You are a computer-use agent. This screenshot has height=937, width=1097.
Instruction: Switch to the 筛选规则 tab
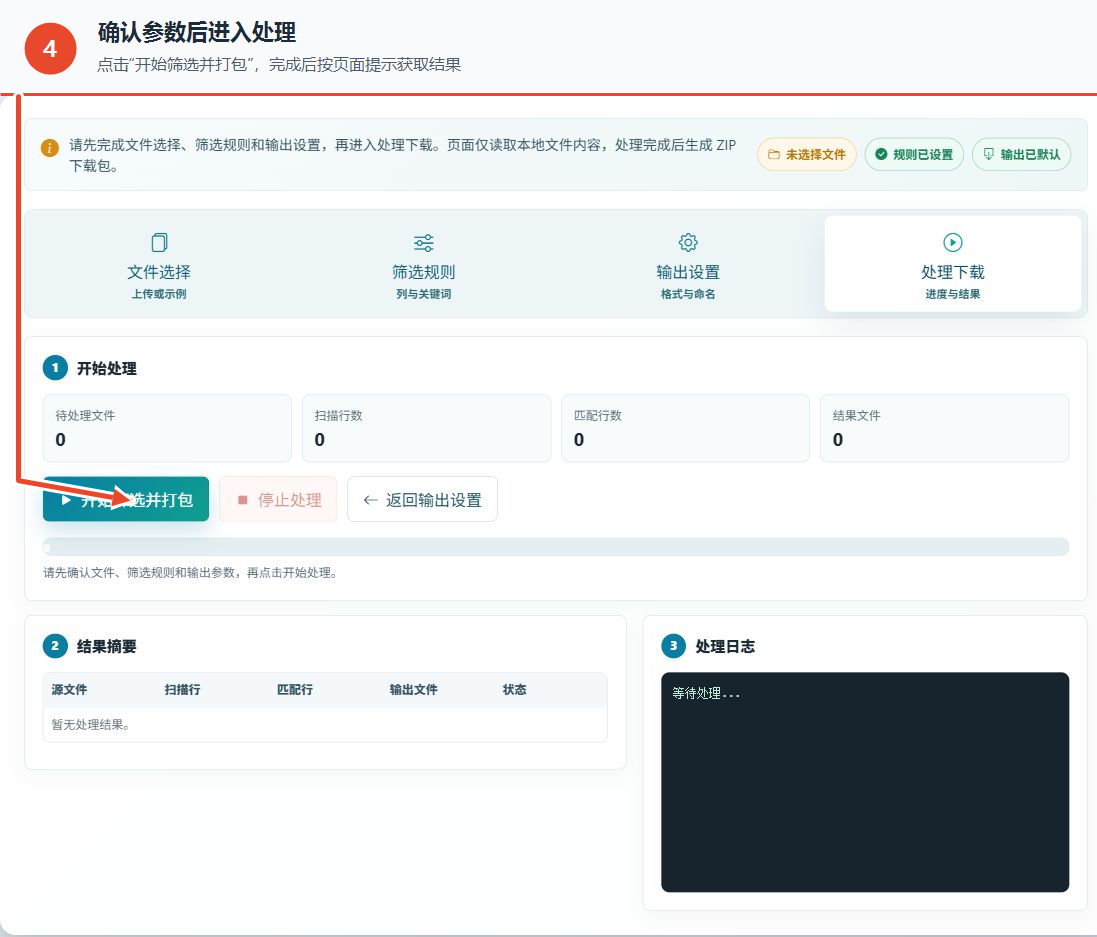click(423, 264)
